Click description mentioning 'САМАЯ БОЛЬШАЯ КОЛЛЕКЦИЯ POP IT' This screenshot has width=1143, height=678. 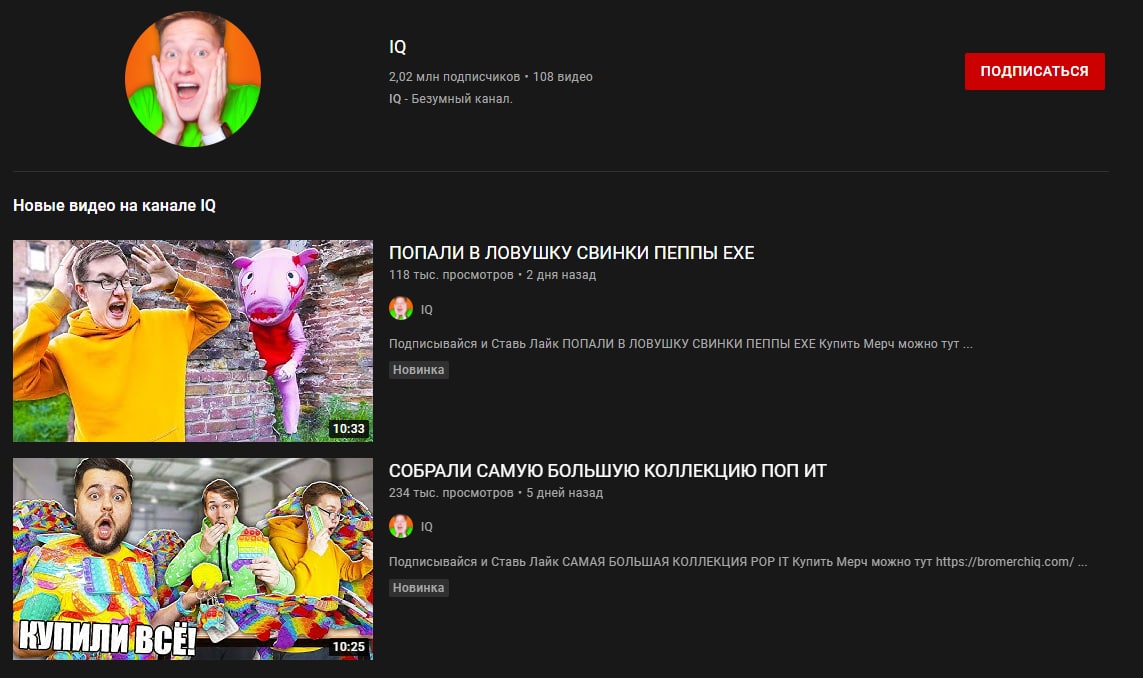(x=738, y=561)
